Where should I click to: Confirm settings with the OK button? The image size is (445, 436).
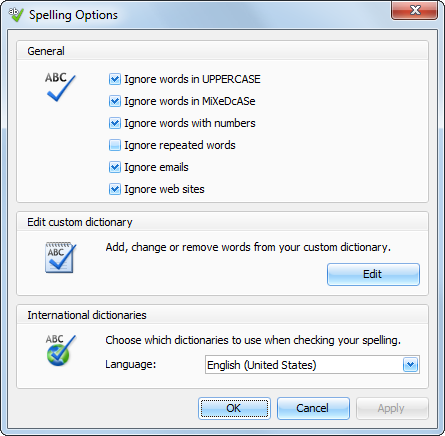(x=234, y=408)
